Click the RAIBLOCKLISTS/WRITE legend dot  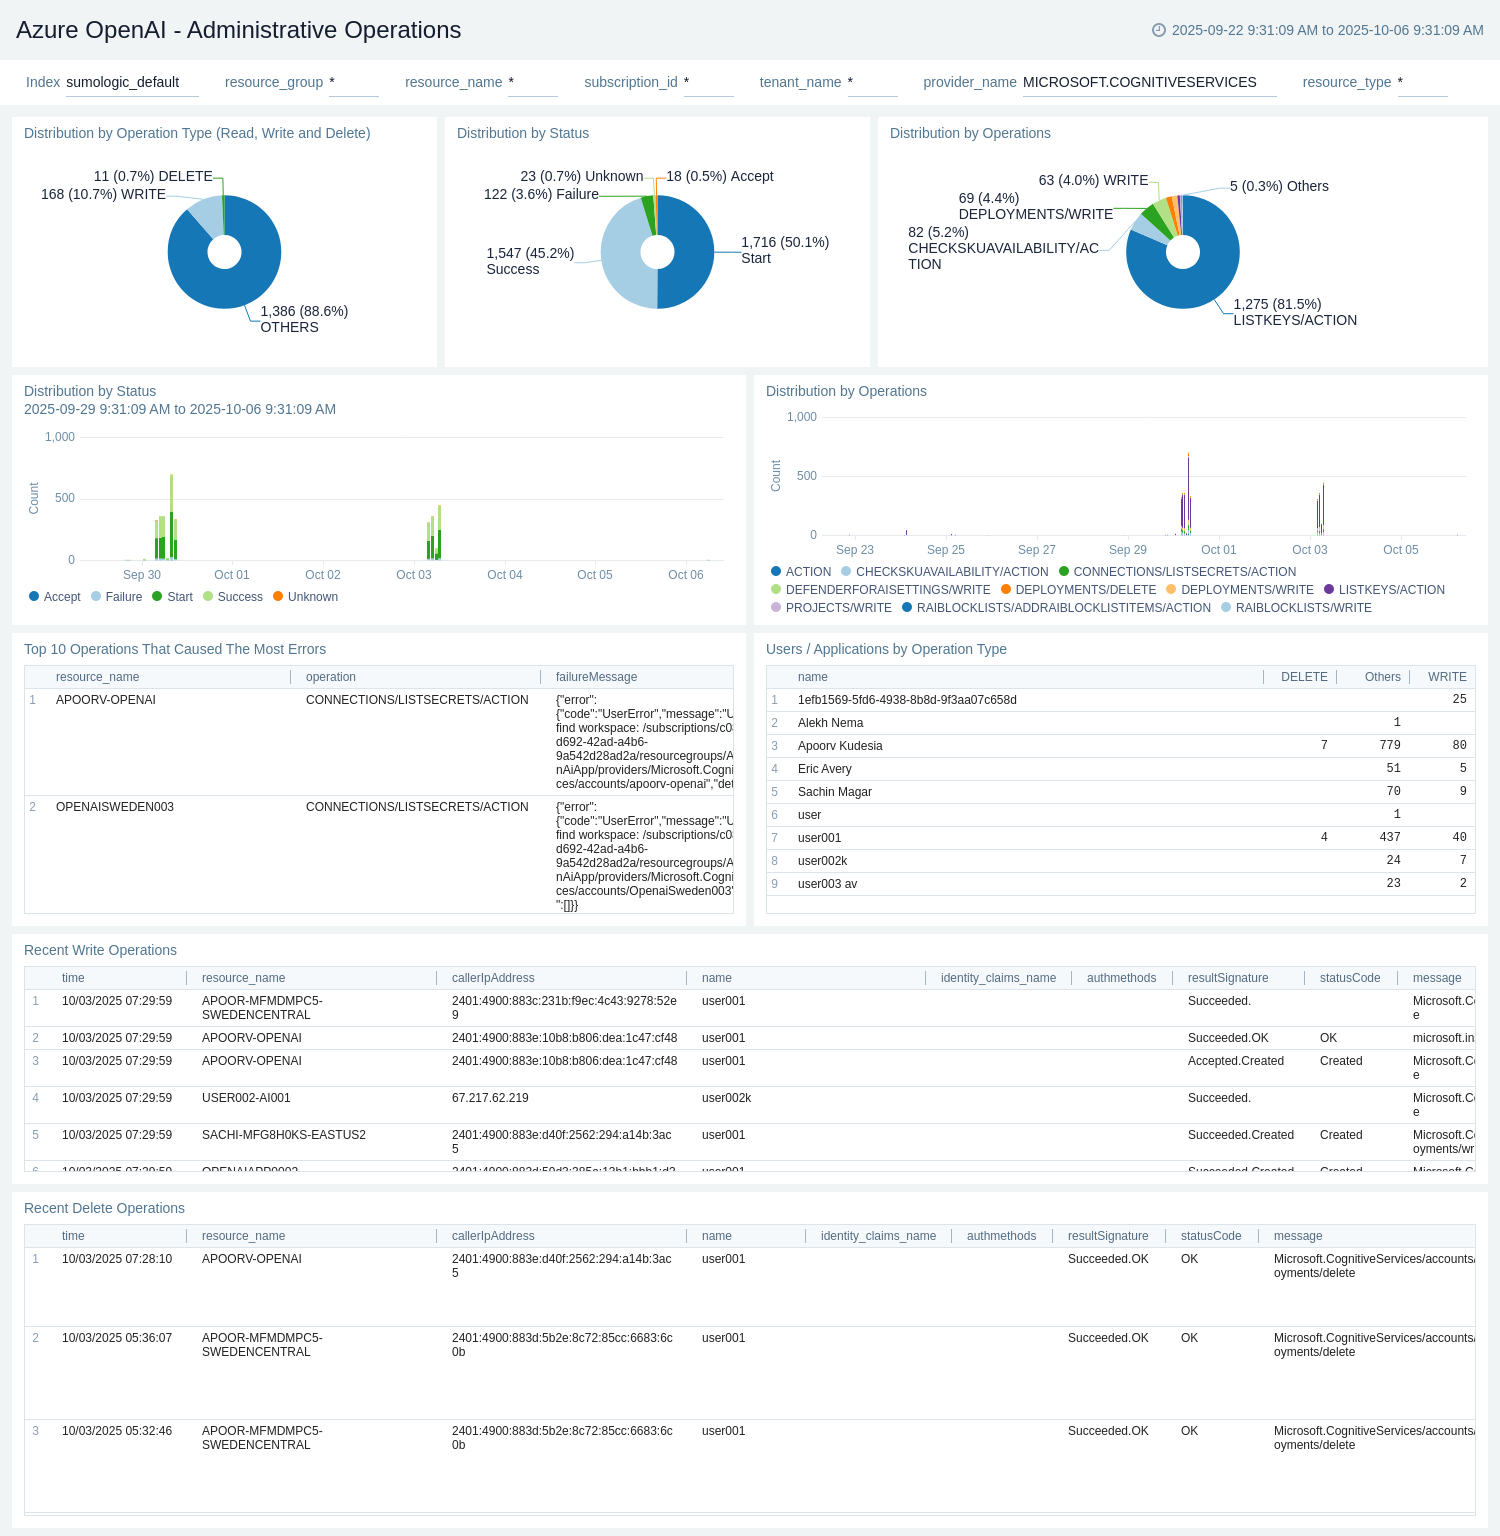(x=1226, y=608)
